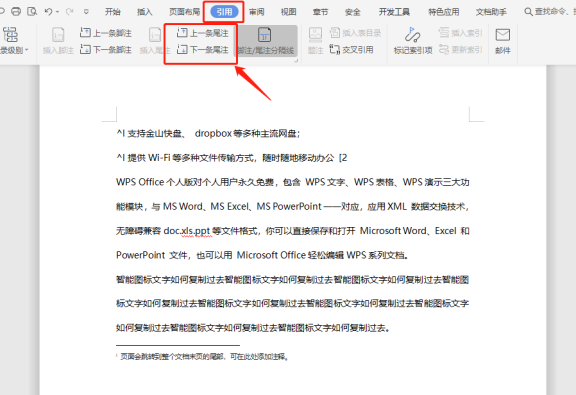Go to previous endnote with 上一条尾注
The width and height of the screenshot is (576, 395).
coord(202,33)
